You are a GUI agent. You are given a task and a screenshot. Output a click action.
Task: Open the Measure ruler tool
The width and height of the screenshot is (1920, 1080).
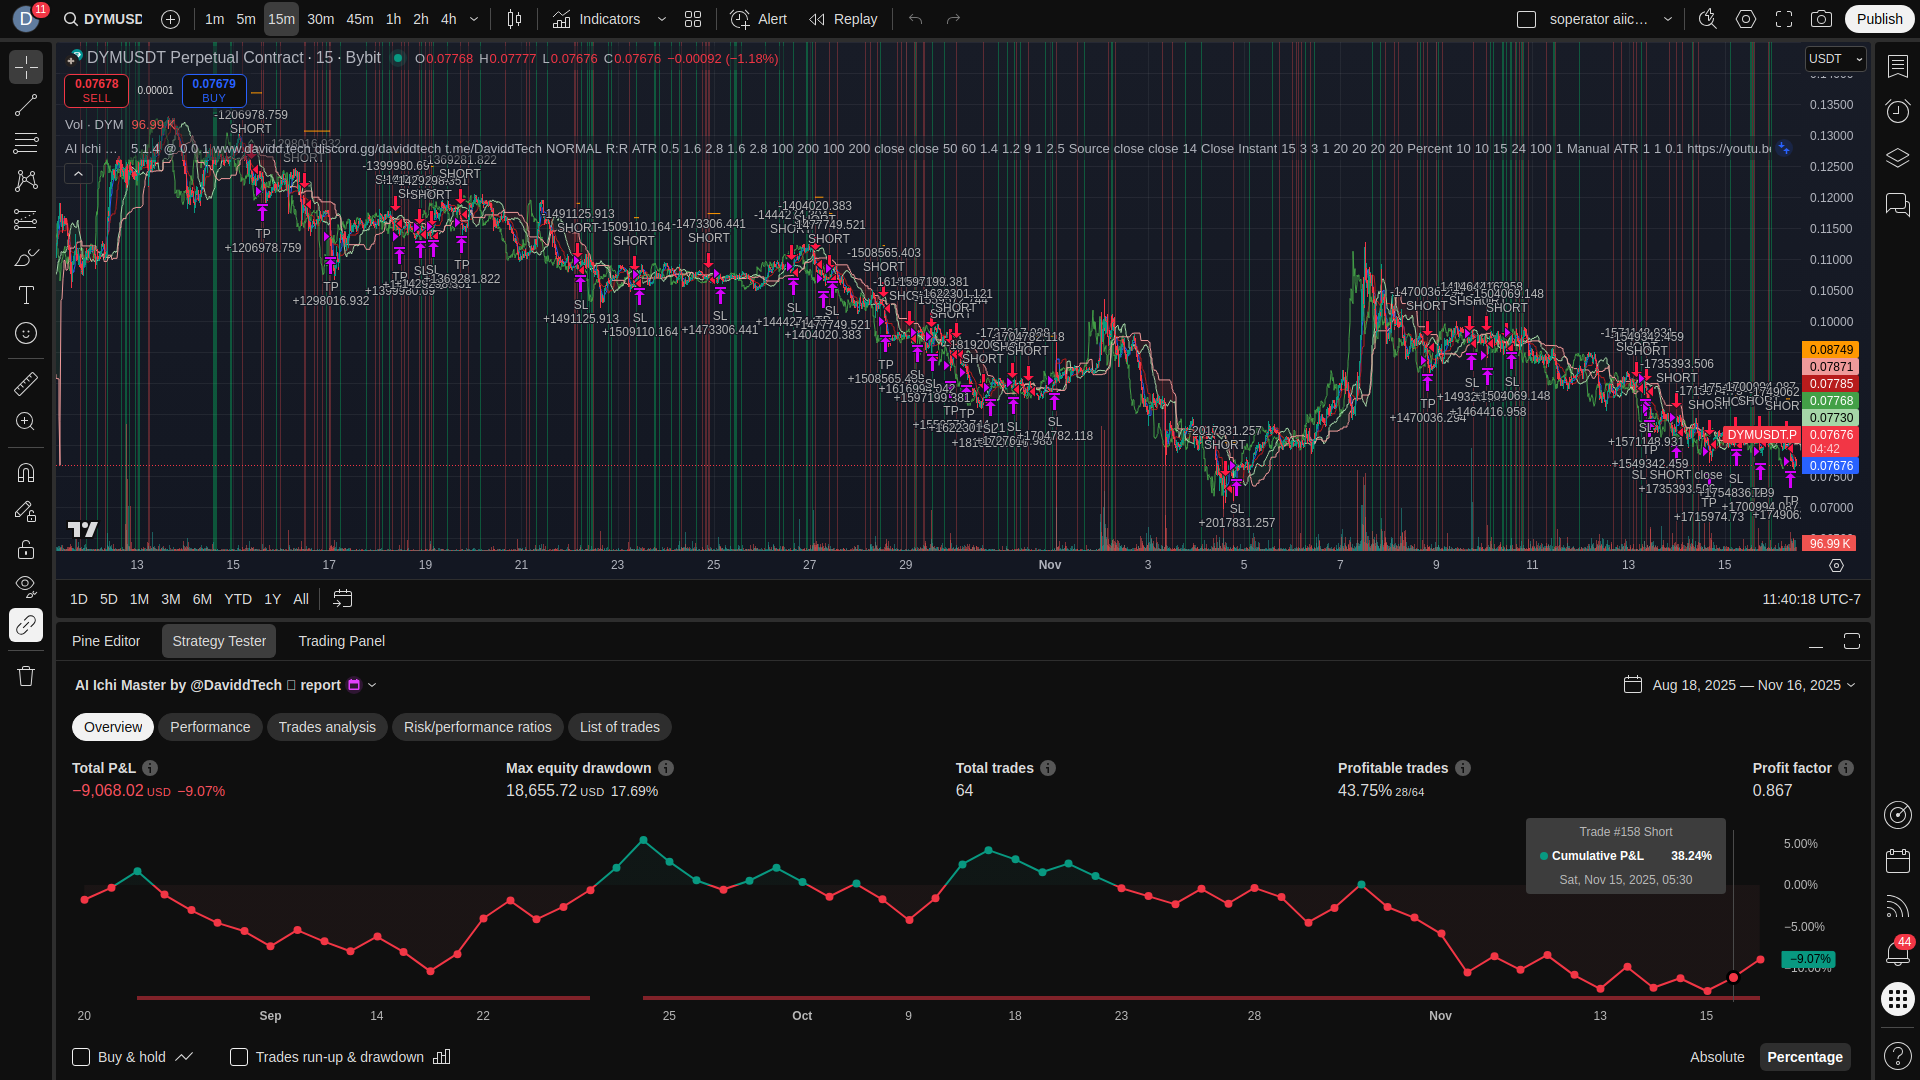(26, 383)
